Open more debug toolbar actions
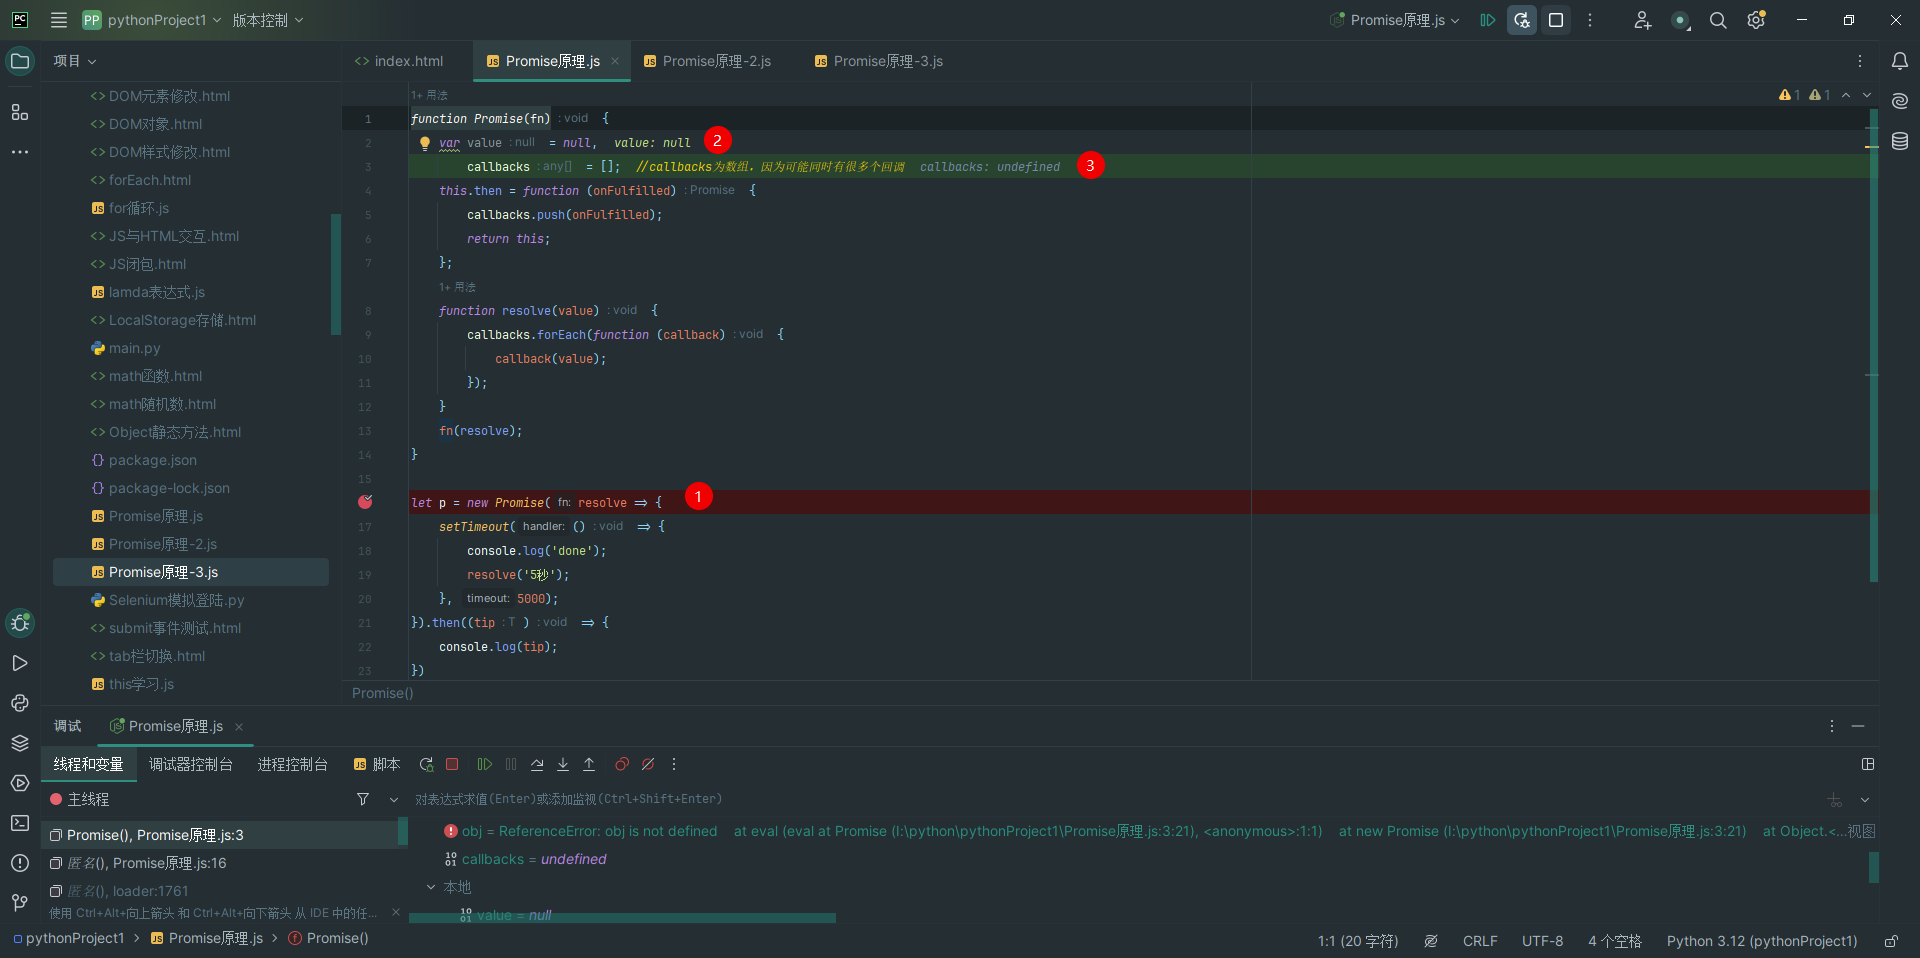Screen dimensions: 1920x958 674,764
